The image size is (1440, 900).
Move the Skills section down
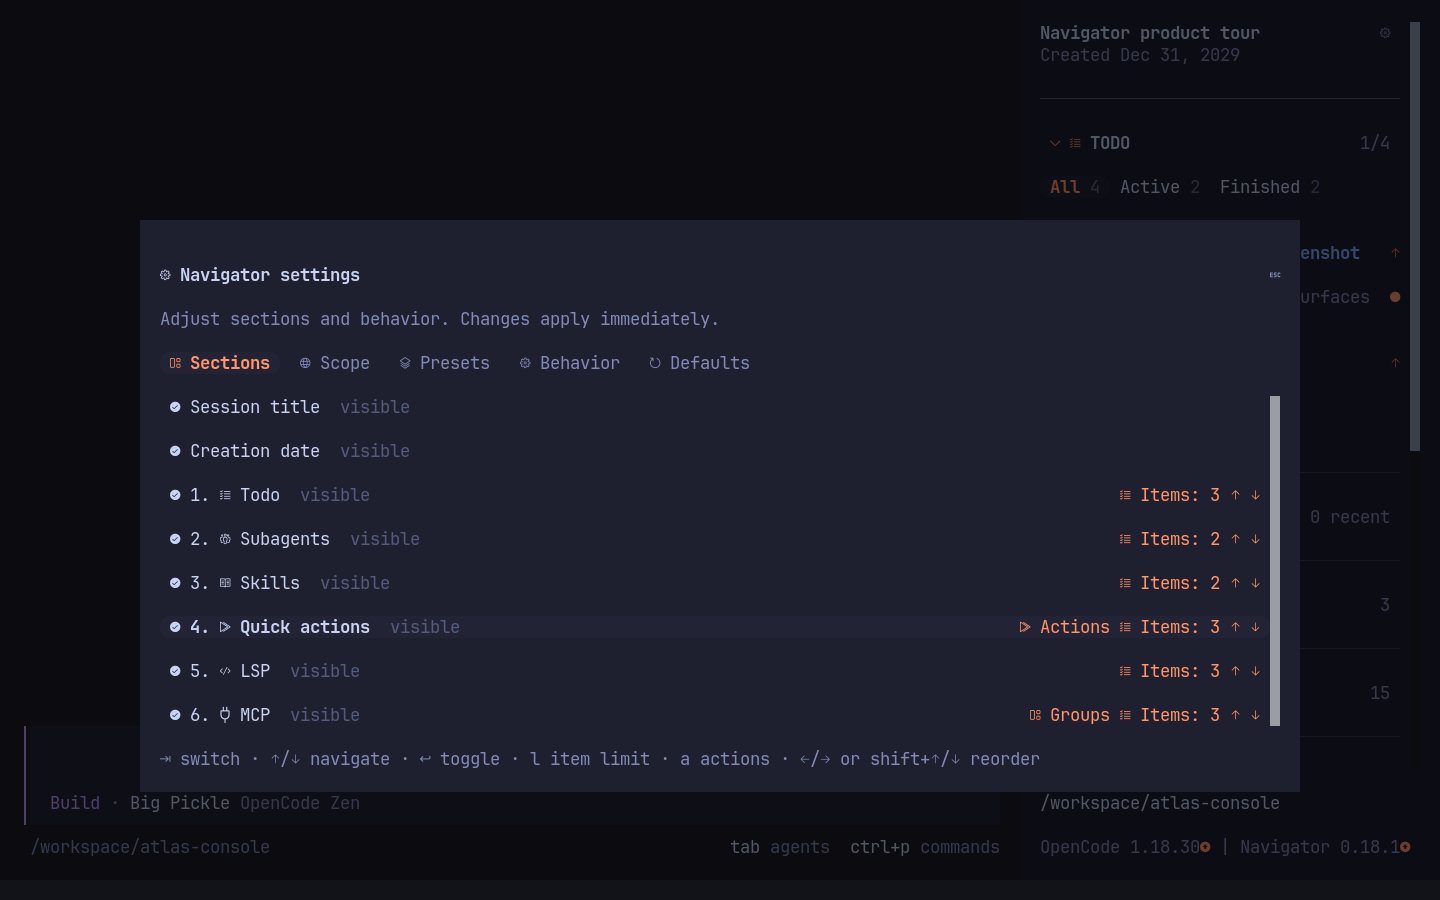(1255, 583)
